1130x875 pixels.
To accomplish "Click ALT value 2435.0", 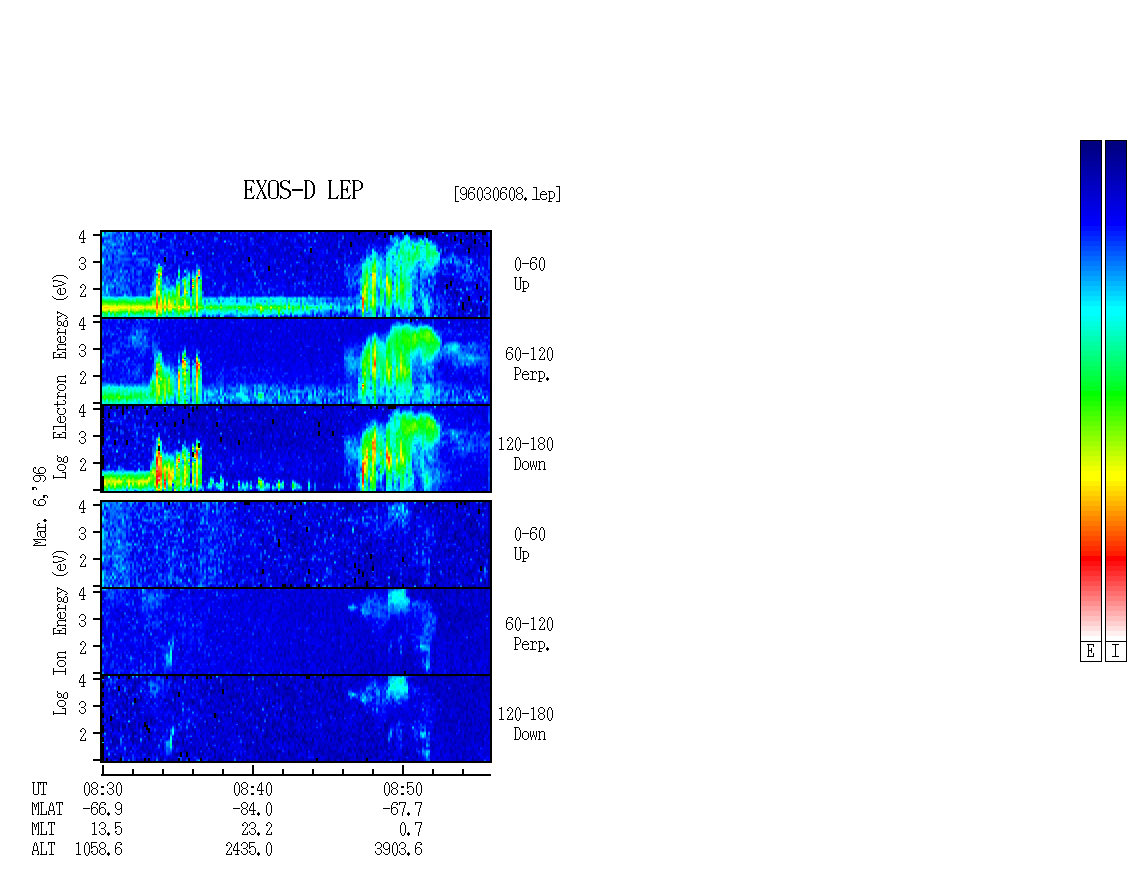I will [249, 850].
